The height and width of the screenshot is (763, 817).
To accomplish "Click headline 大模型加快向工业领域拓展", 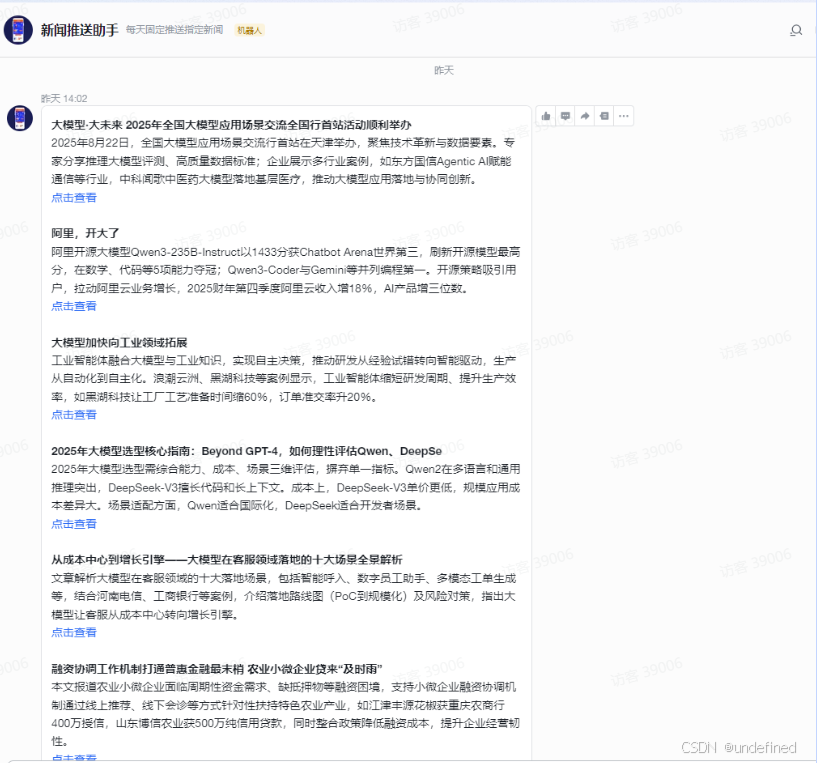I will click(119, 342).
